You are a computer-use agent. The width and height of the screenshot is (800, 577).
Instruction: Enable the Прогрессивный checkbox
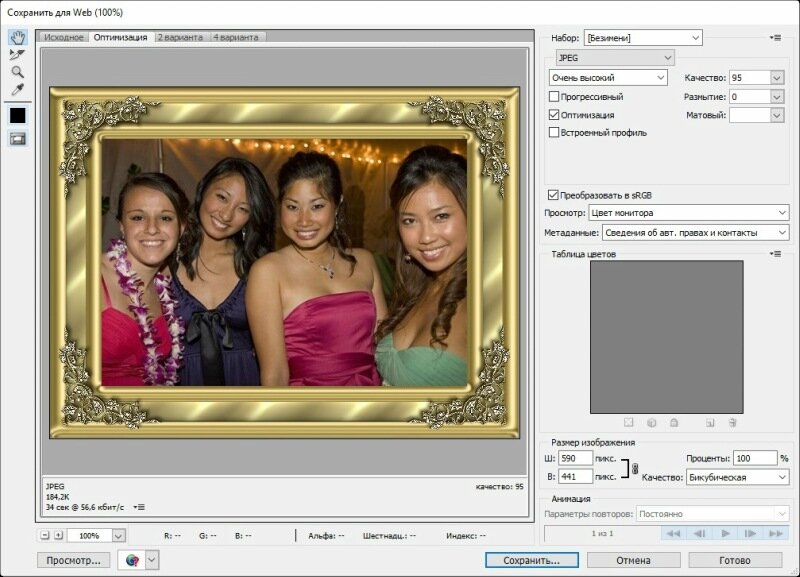[554, 97]
